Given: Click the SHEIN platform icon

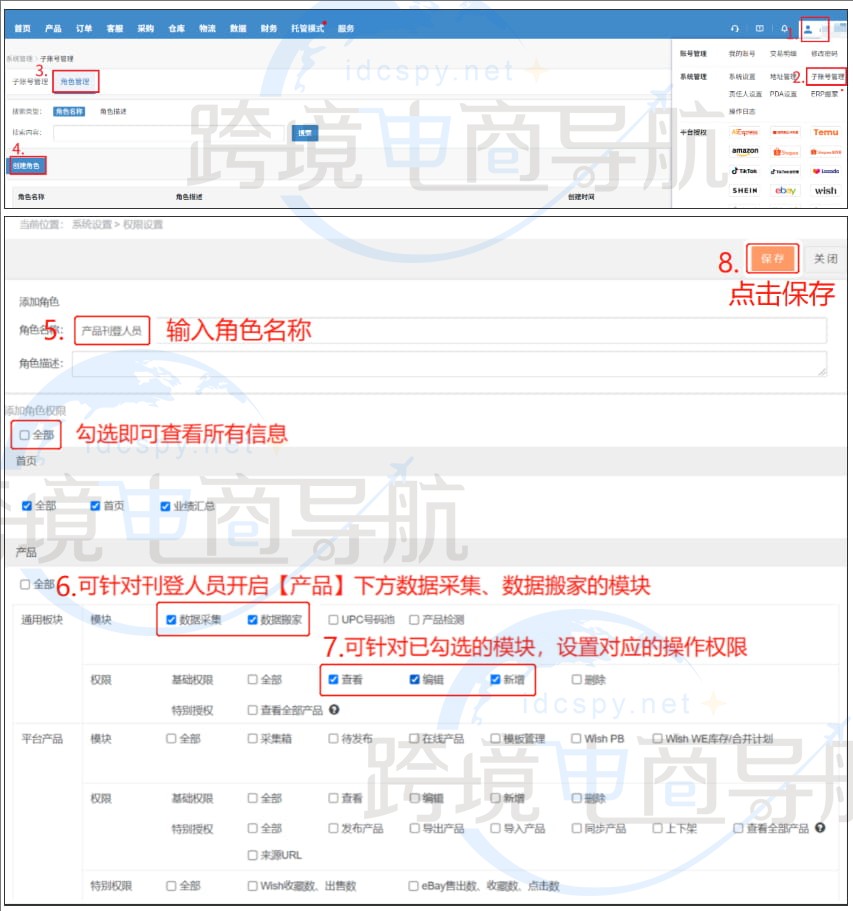Looking at the screenshot, I should click(x=745, y=190).
